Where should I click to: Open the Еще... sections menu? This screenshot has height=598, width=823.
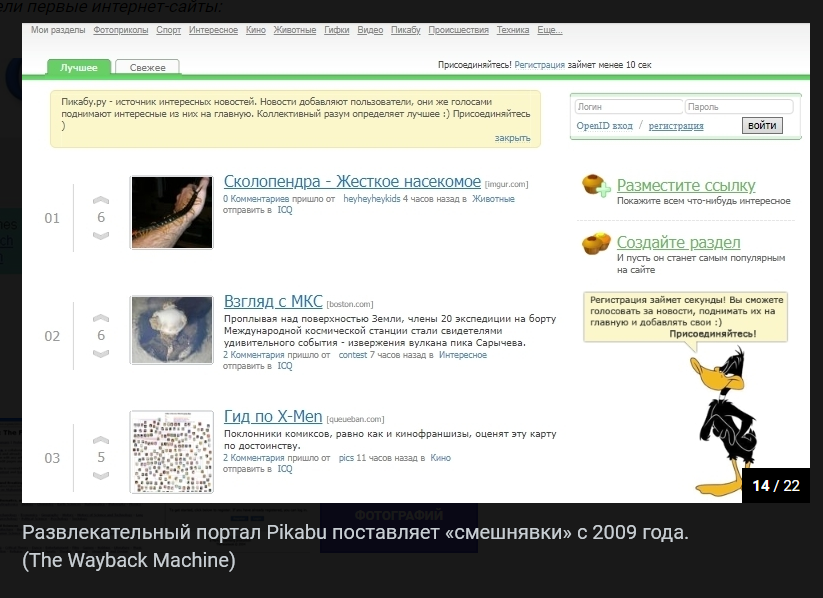(x=549, y=30)
